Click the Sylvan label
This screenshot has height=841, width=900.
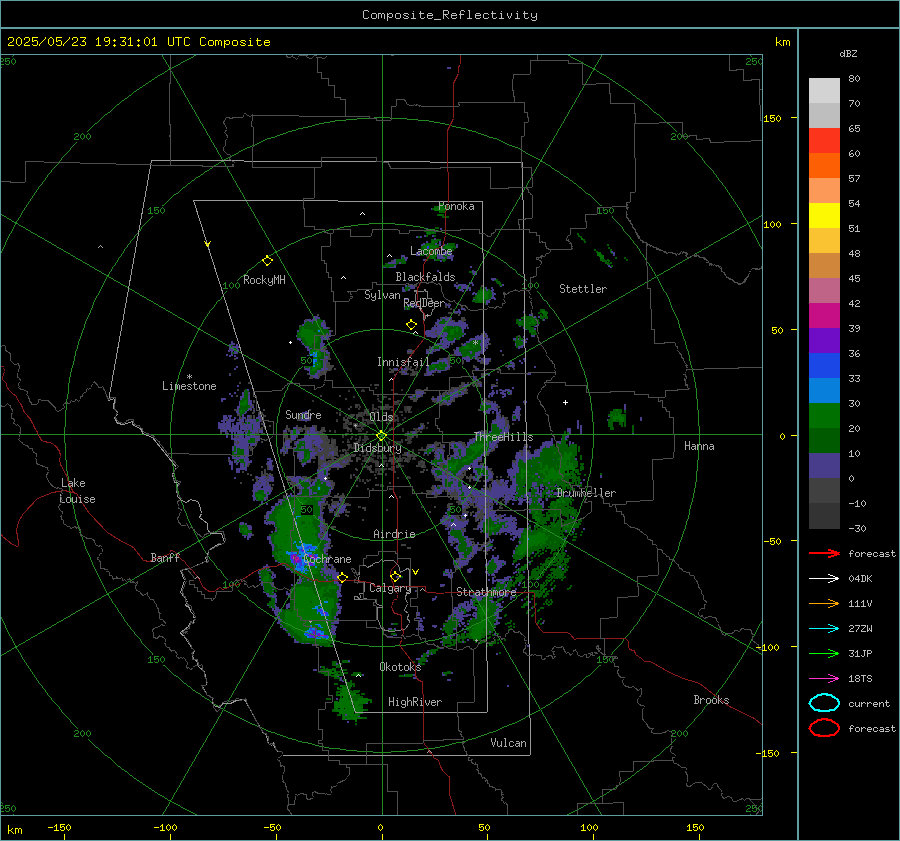tap(382, 296)
